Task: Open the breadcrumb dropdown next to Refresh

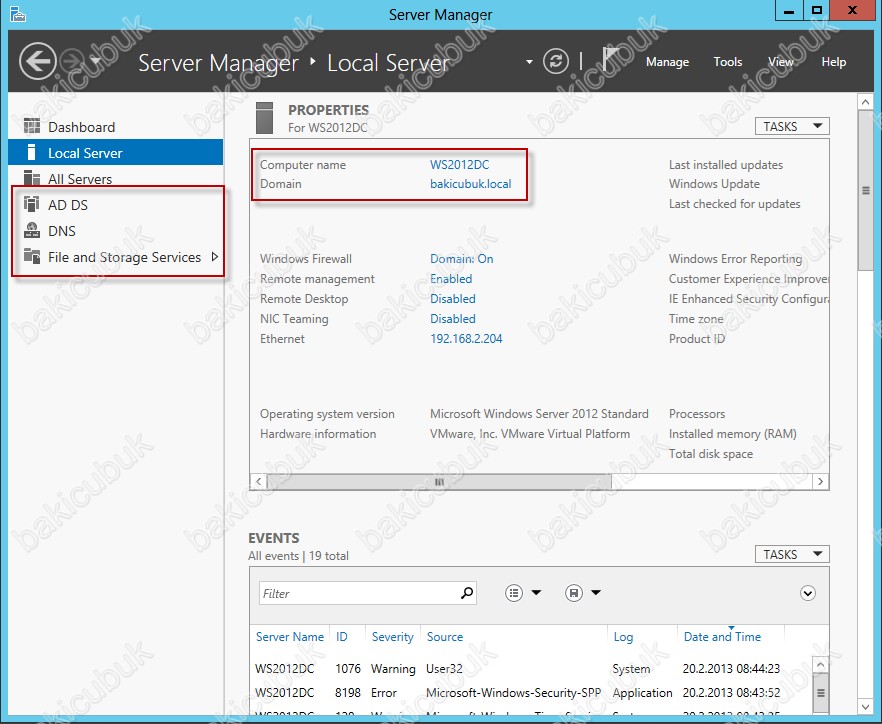Action: (x=529, y=61)
